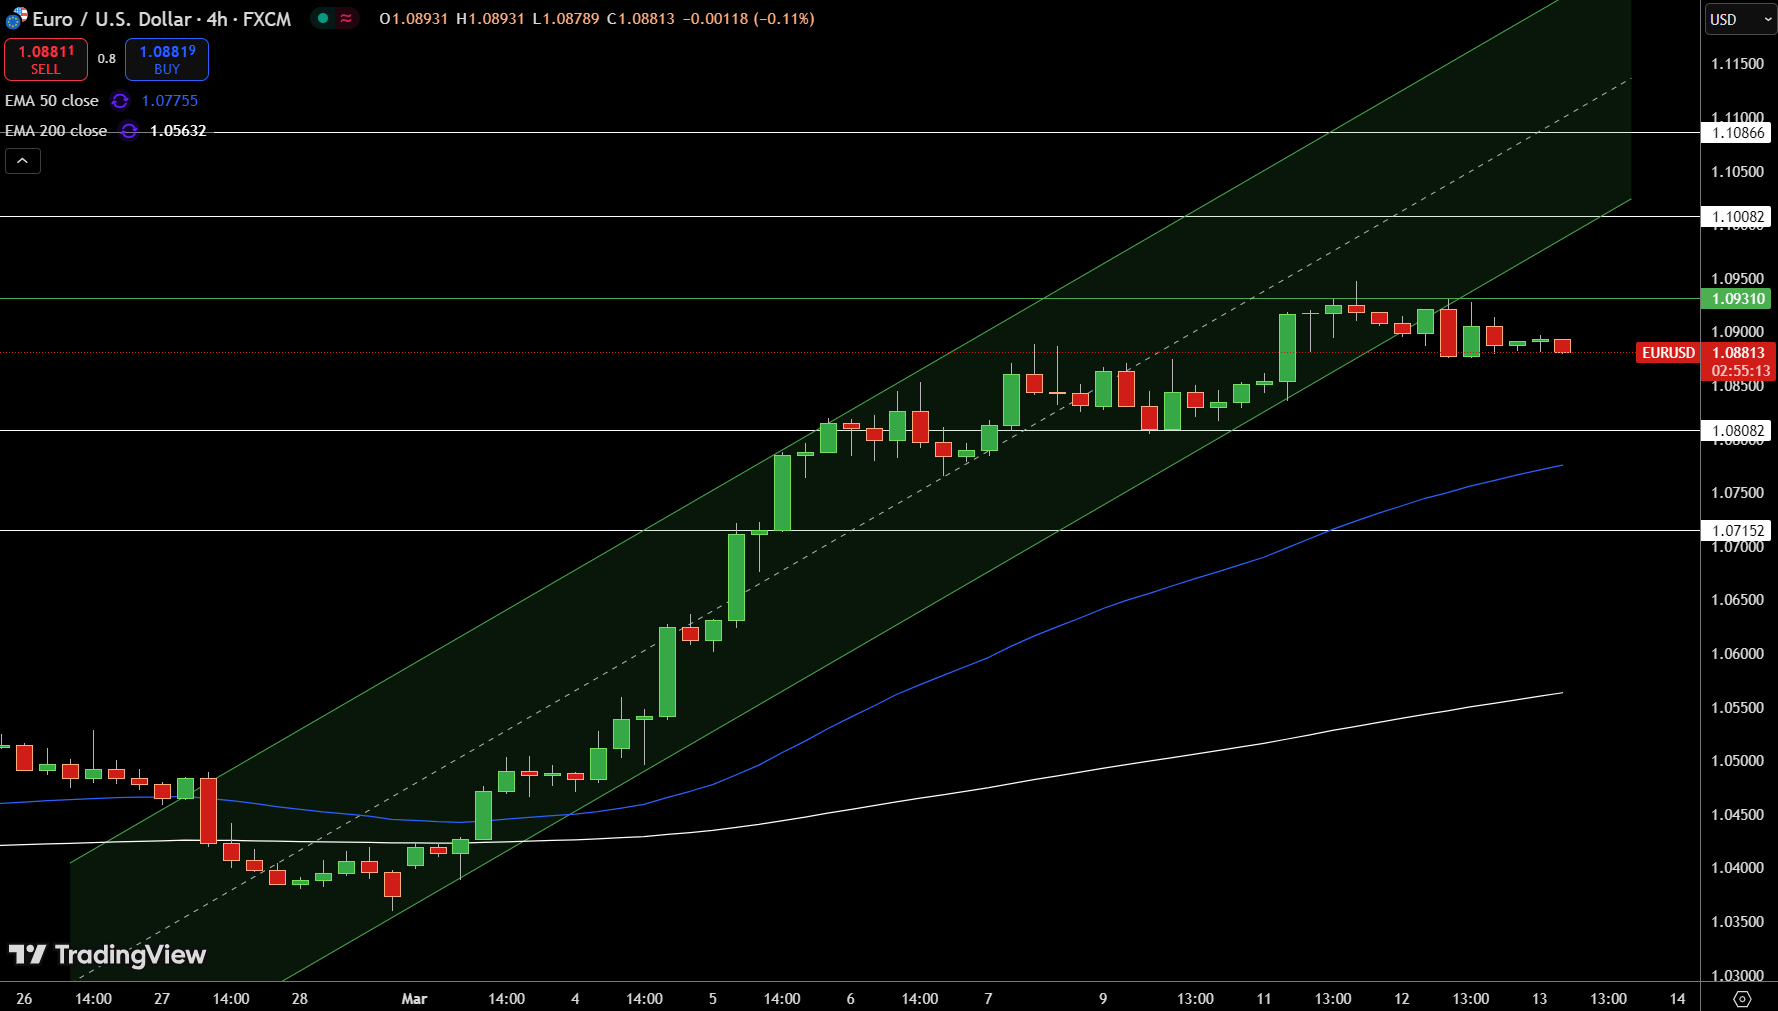Open chart settings gear icon
This screenshot has width=1778, height=1011.
click(1742, 999)
